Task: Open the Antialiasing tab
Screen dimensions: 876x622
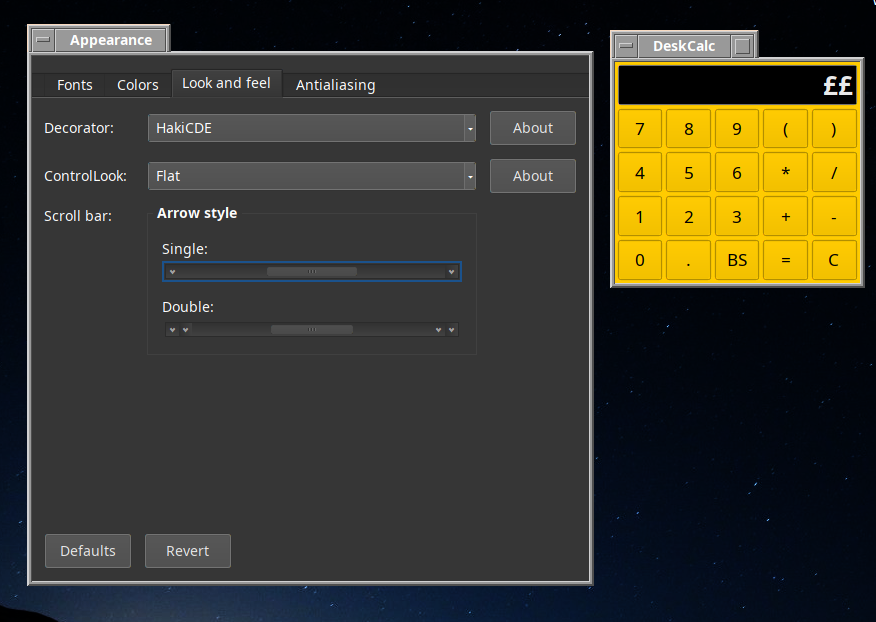Action: click(335, 85)
